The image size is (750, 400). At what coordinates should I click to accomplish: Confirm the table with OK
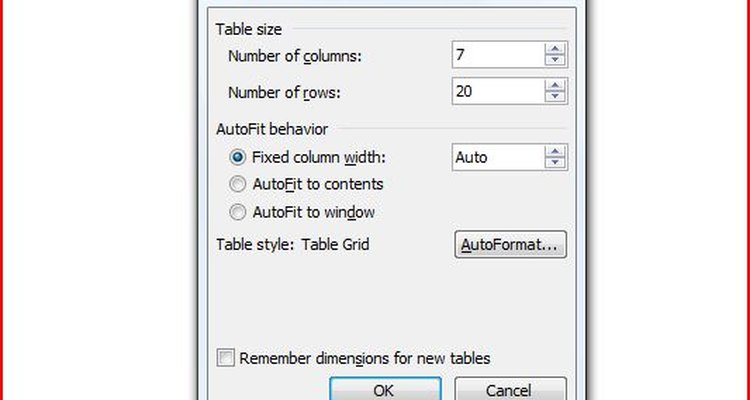coord(385,389)
